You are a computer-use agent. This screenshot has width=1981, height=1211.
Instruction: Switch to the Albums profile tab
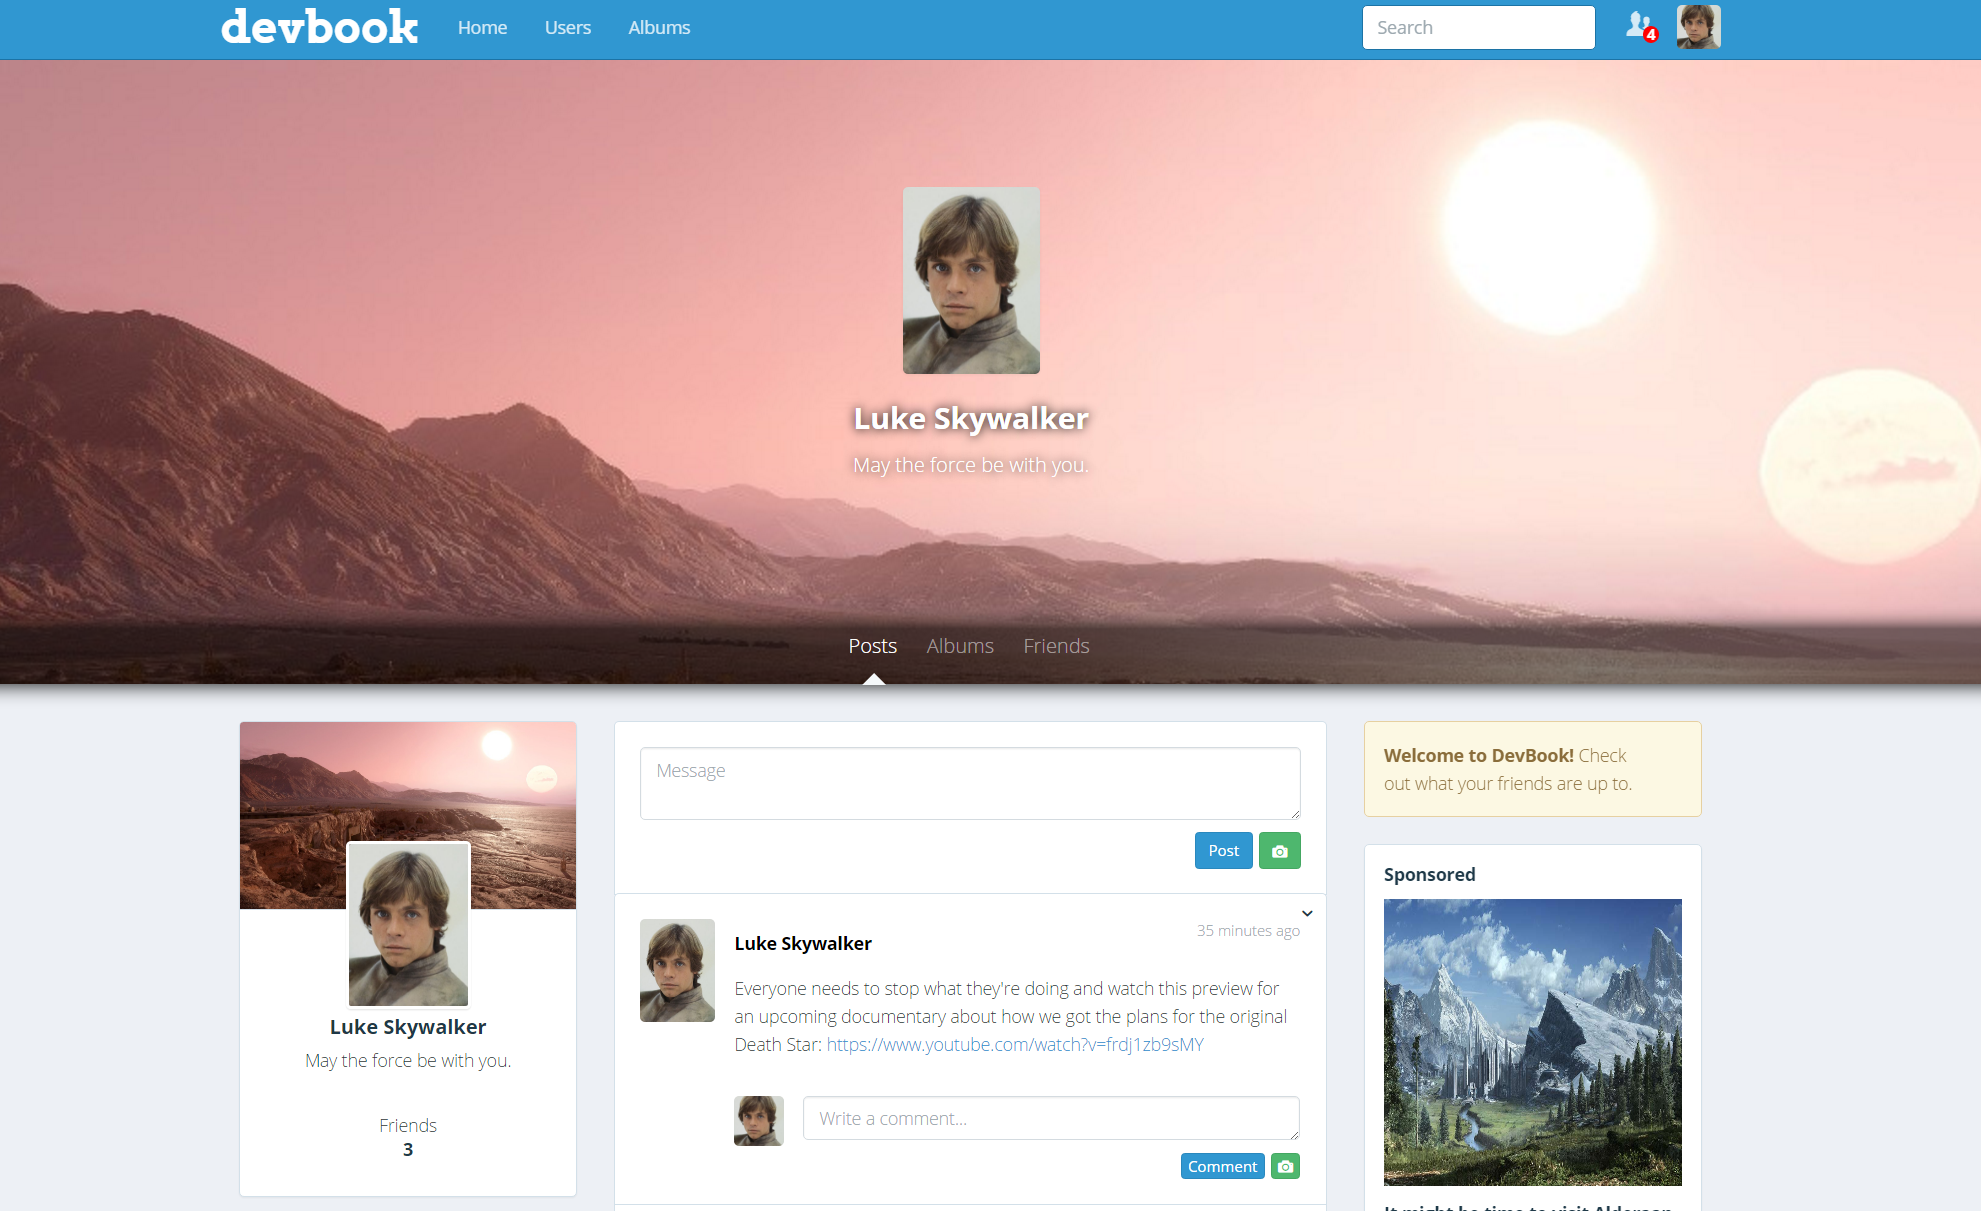(x=959, y=646)
